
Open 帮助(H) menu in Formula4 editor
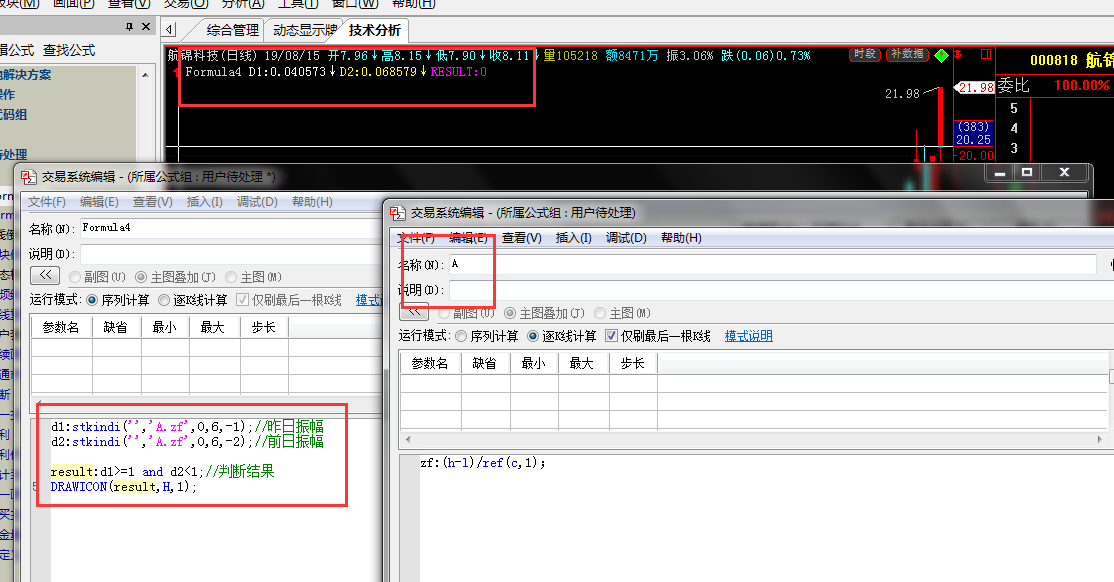[x=312, y=202]
